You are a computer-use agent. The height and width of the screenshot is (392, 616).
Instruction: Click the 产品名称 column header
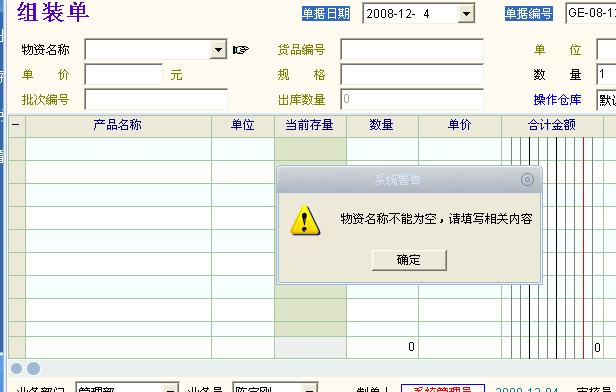tap(118, 125)
